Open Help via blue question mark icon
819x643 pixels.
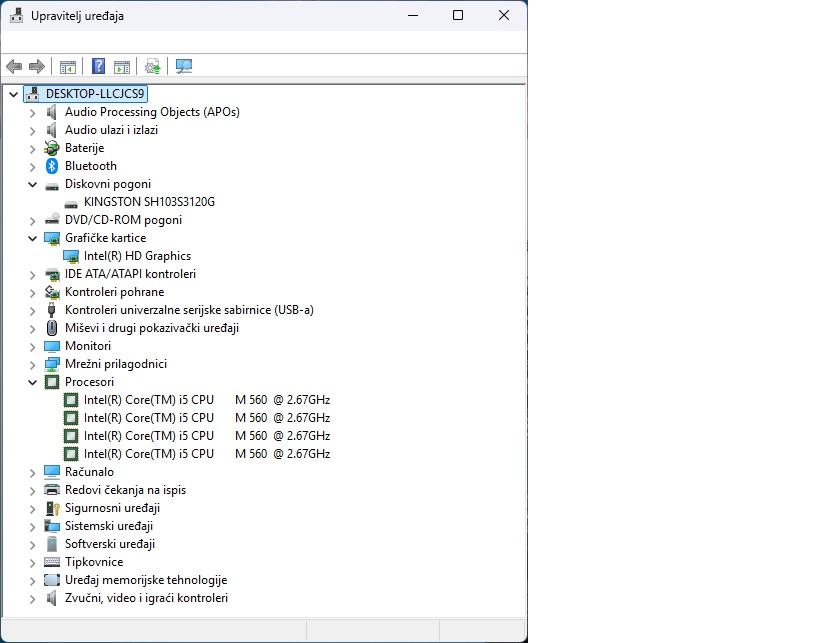tap(98, 66)
